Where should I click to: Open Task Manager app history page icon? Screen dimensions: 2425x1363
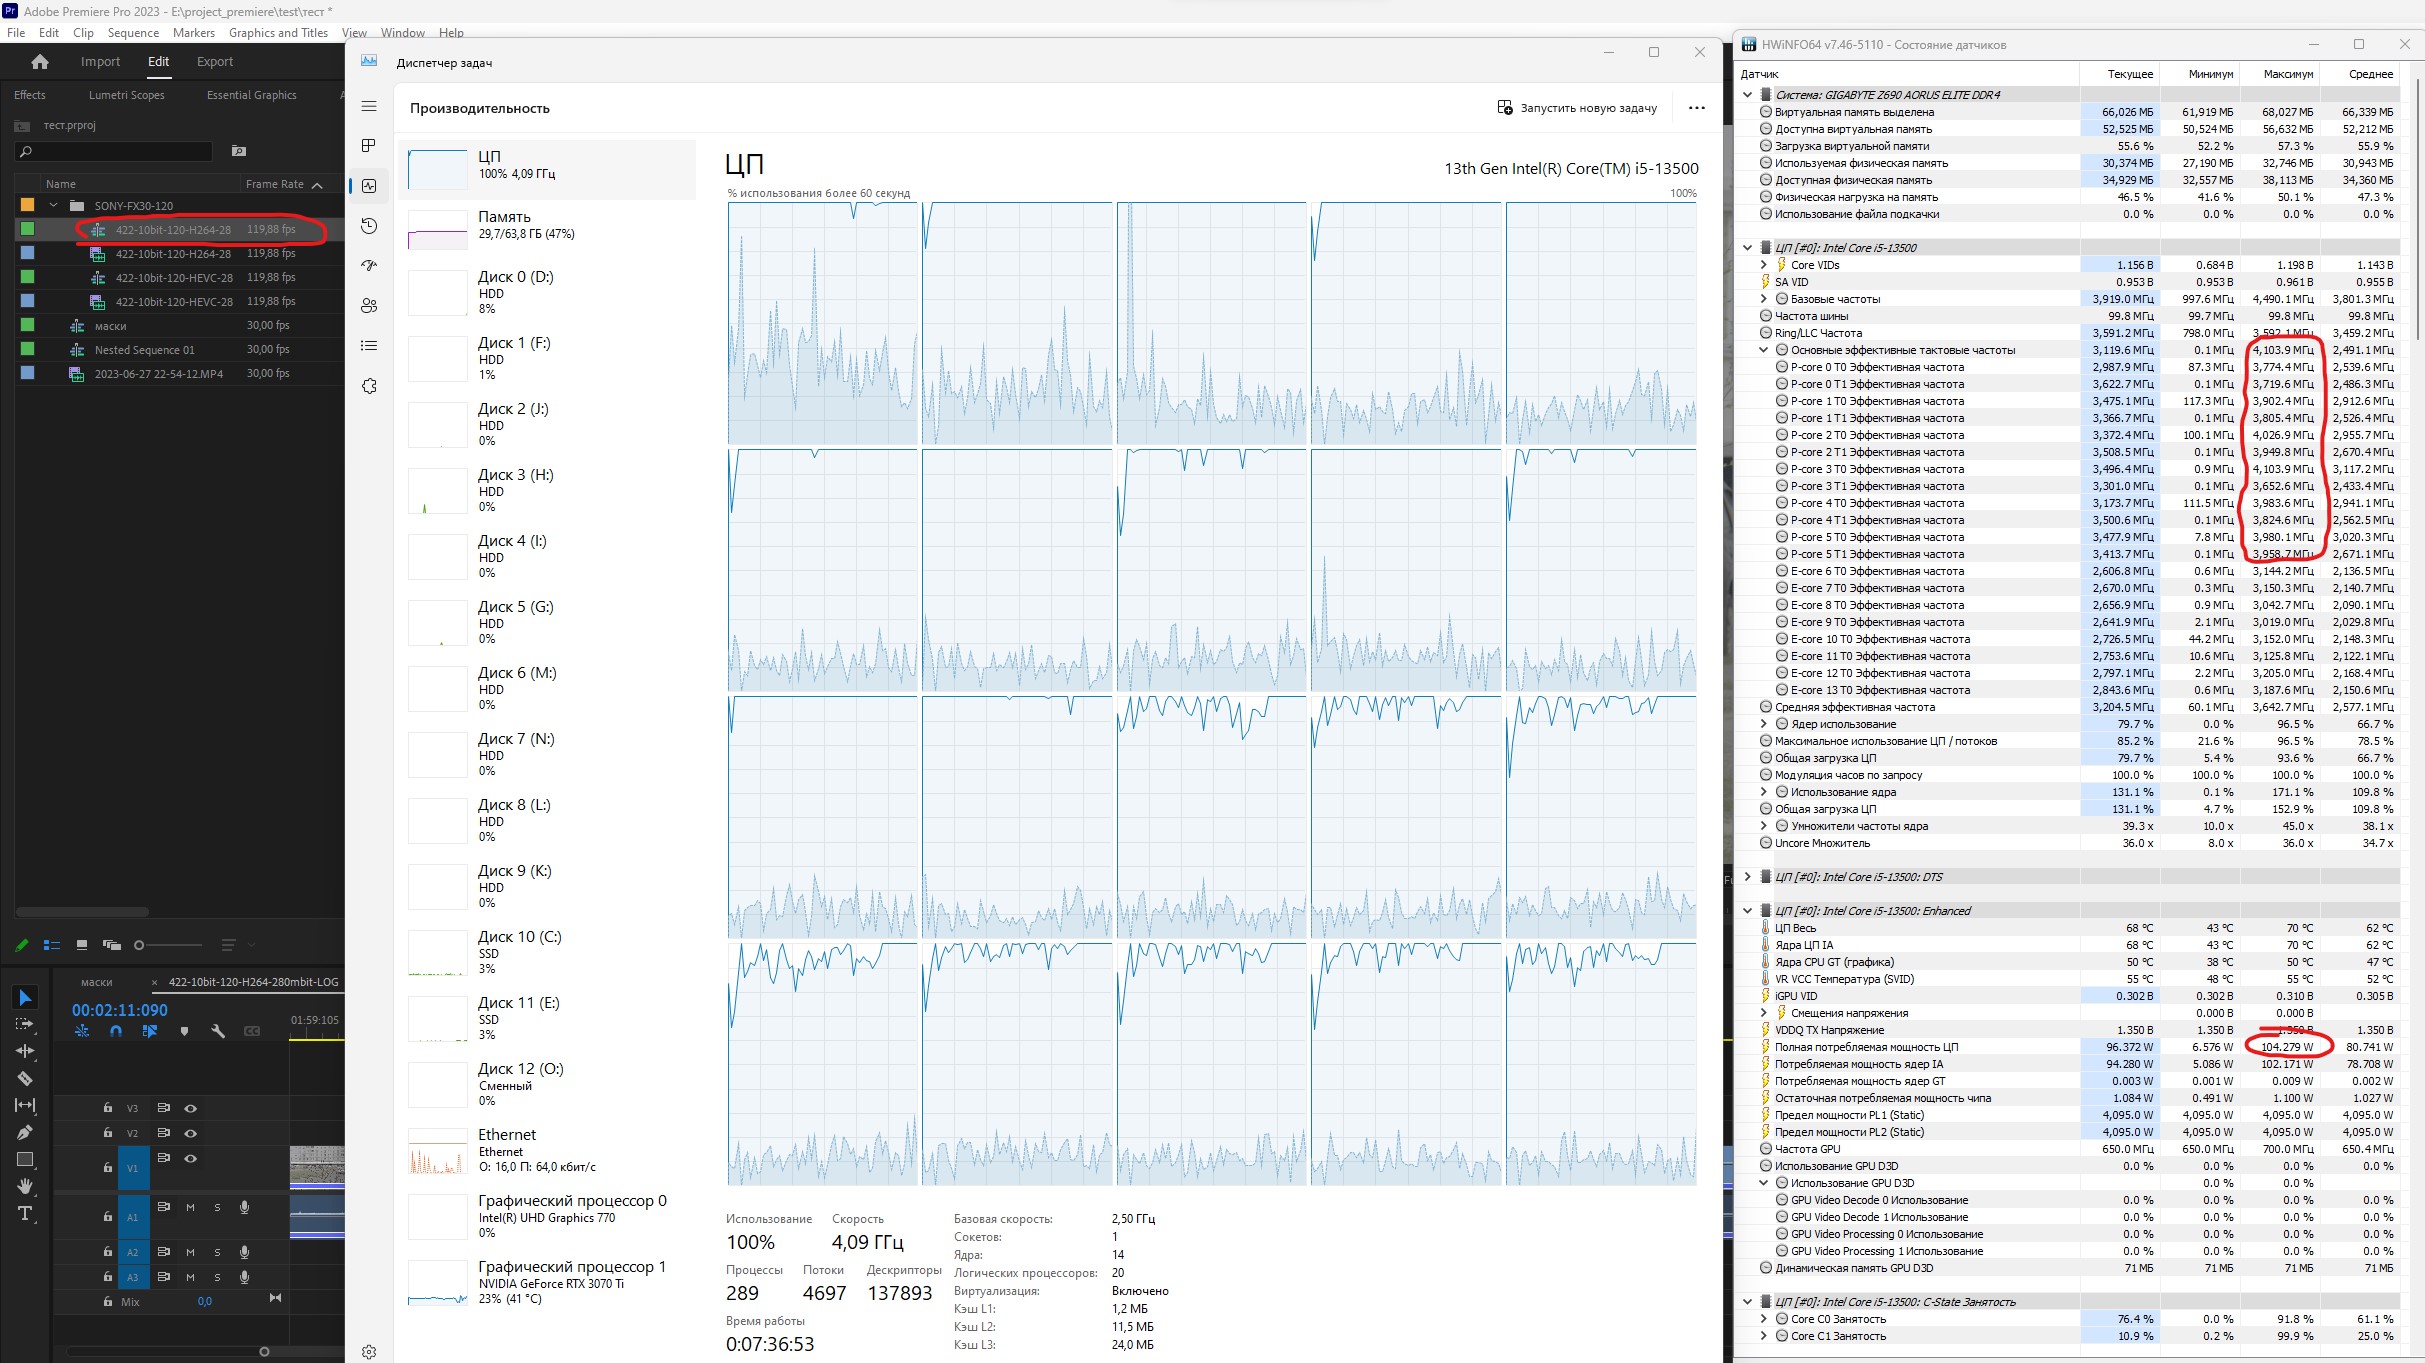(369, 226)
